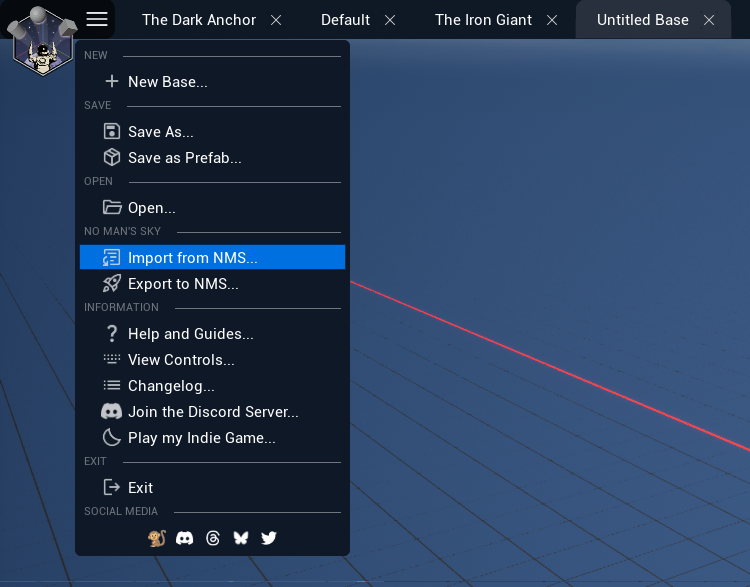This screenshot has width=750, height=587.
Task: Click Save as Prefab... option
Action: (x=184, y=158)
